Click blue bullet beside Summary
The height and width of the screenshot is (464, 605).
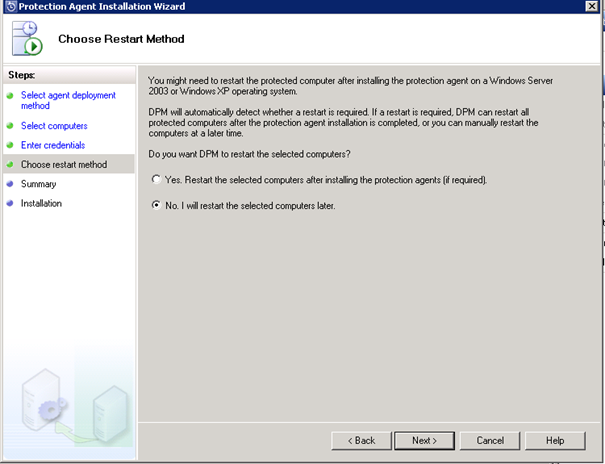pyautogui.click(x=10, y=184)
